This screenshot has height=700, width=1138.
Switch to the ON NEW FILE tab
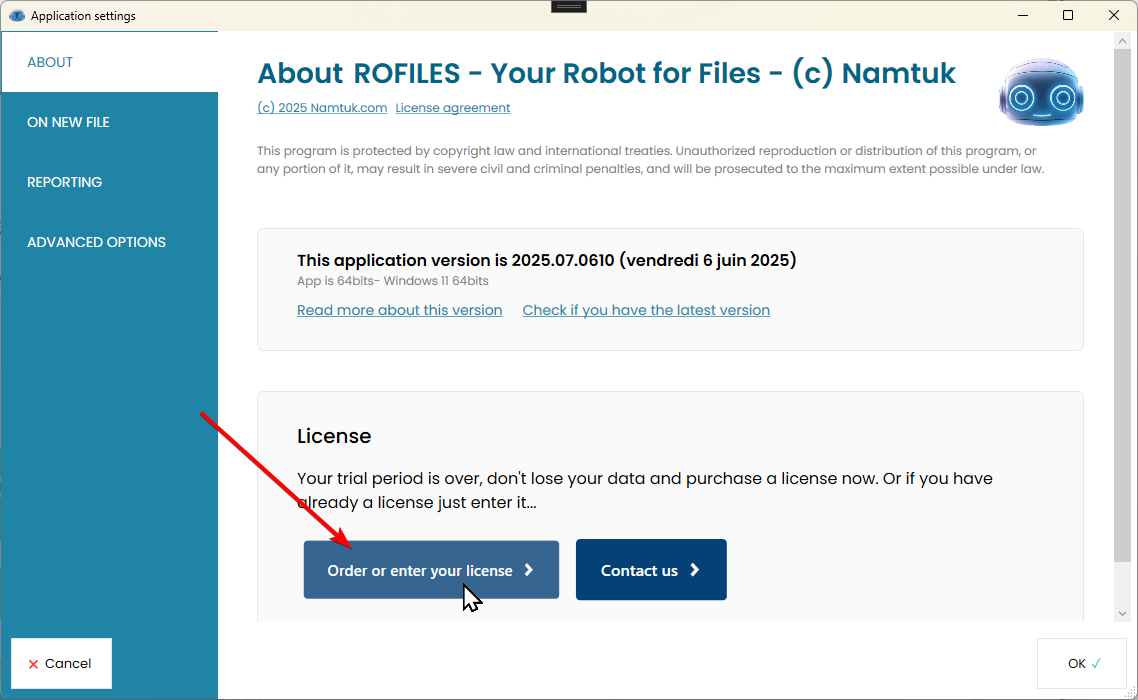109,122
